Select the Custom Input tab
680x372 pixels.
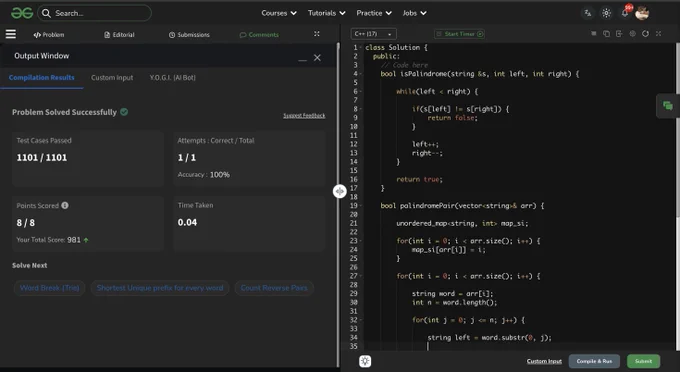pos(112,78)
